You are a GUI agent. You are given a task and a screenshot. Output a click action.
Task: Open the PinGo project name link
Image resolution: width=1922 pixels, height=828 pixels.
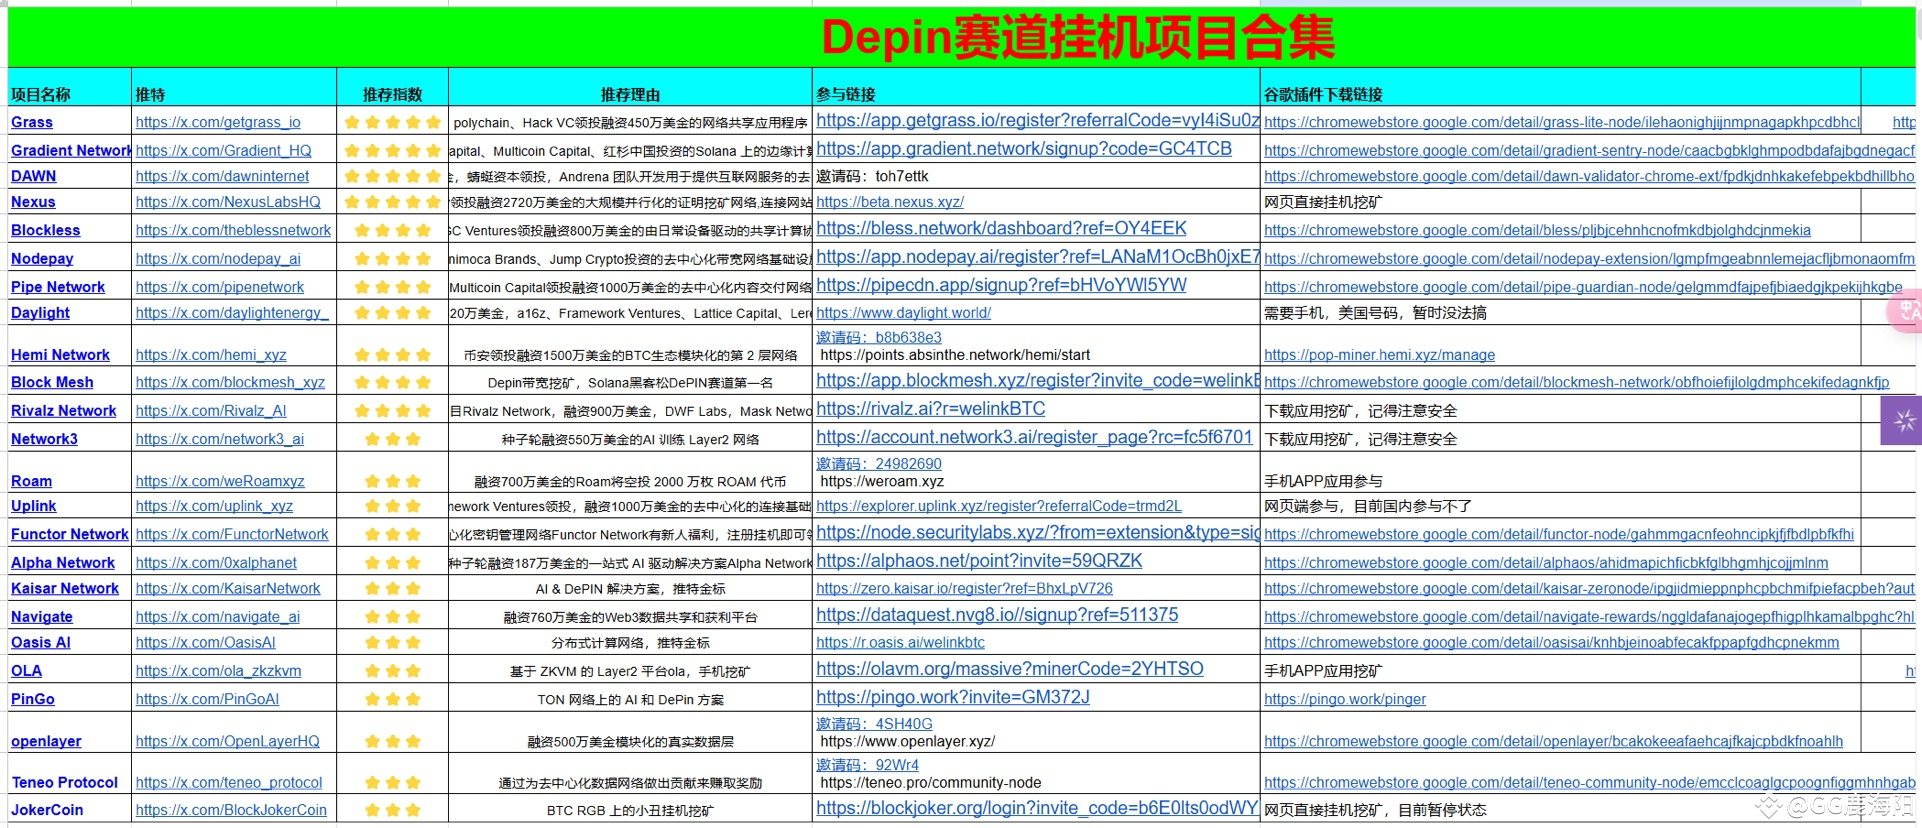pos(33,699)
